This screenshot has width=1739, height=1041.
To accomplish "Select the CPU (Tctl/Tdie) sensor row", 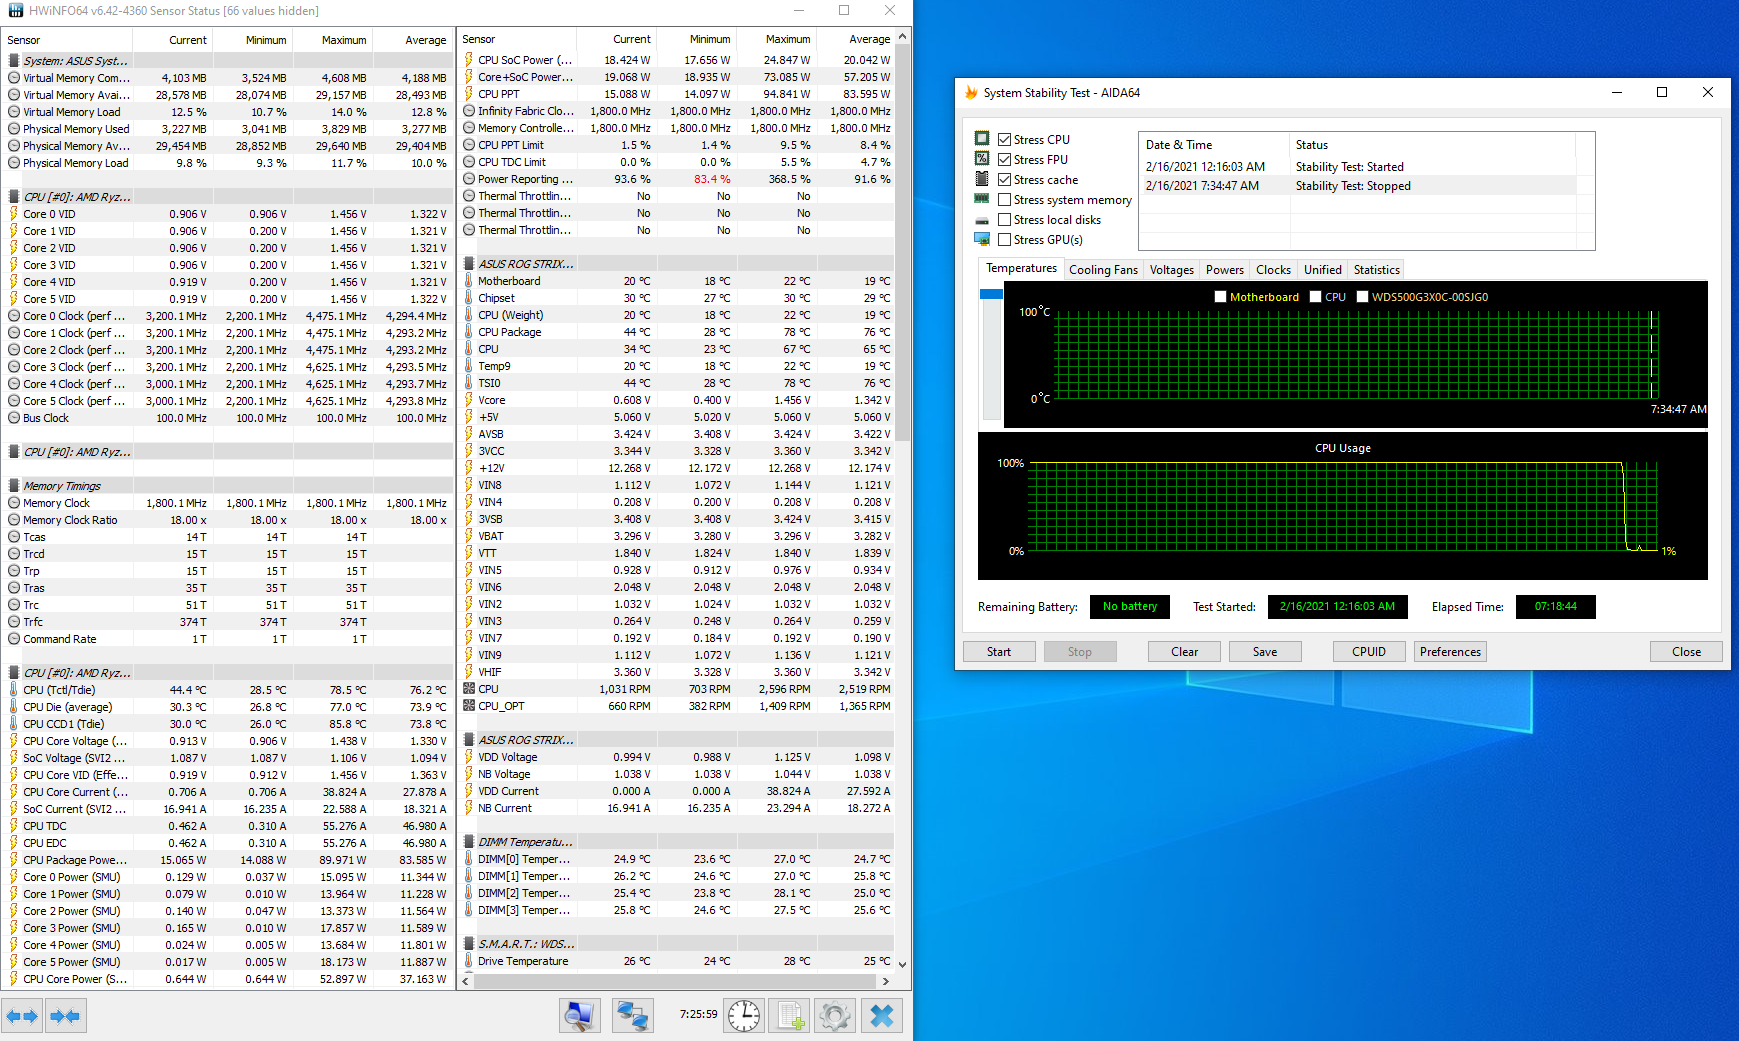I will click(229, 690).
